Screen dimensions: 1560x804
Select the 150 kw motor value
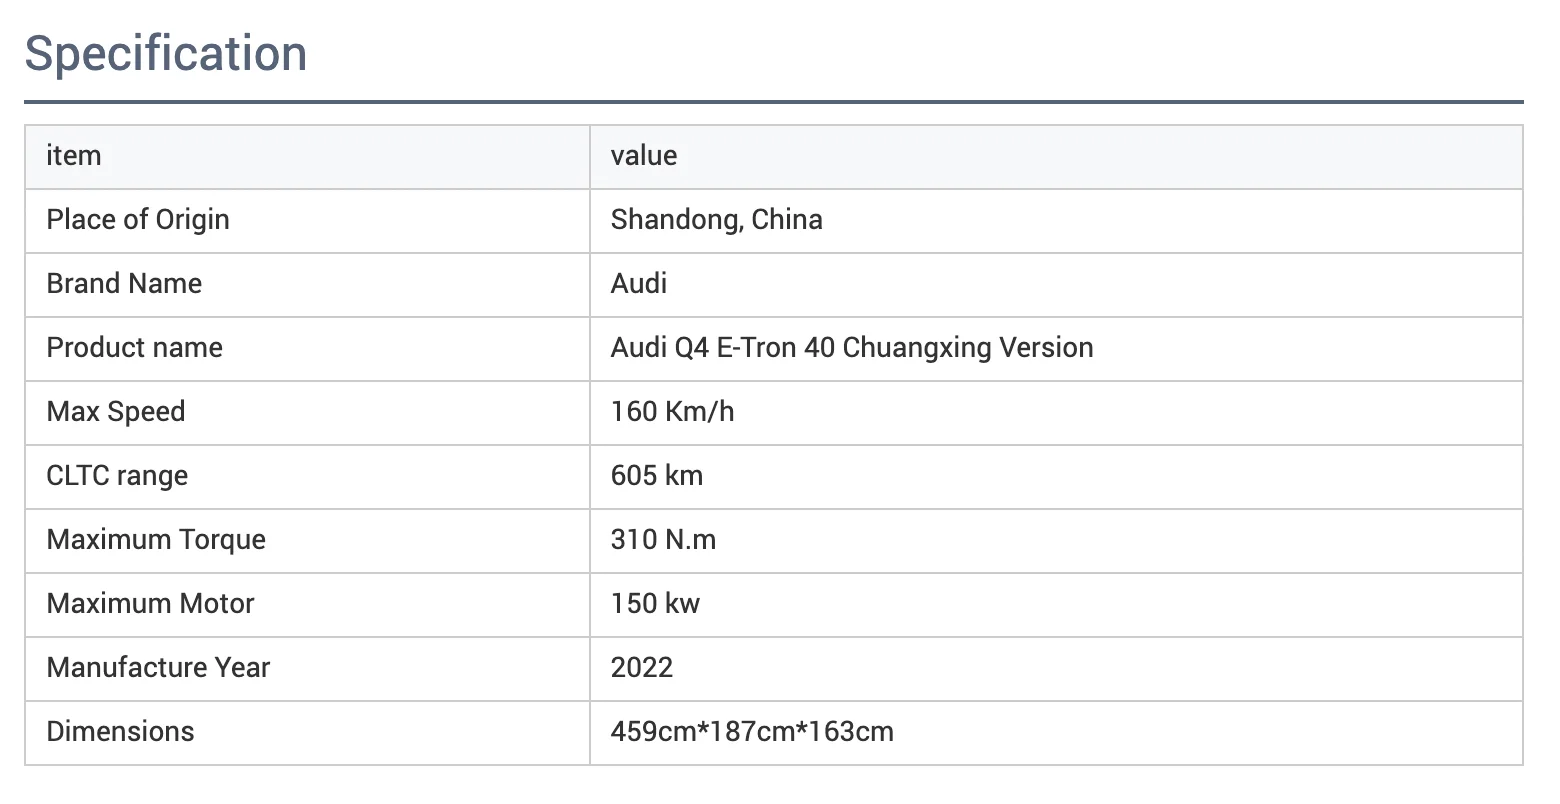coord(655,604)
